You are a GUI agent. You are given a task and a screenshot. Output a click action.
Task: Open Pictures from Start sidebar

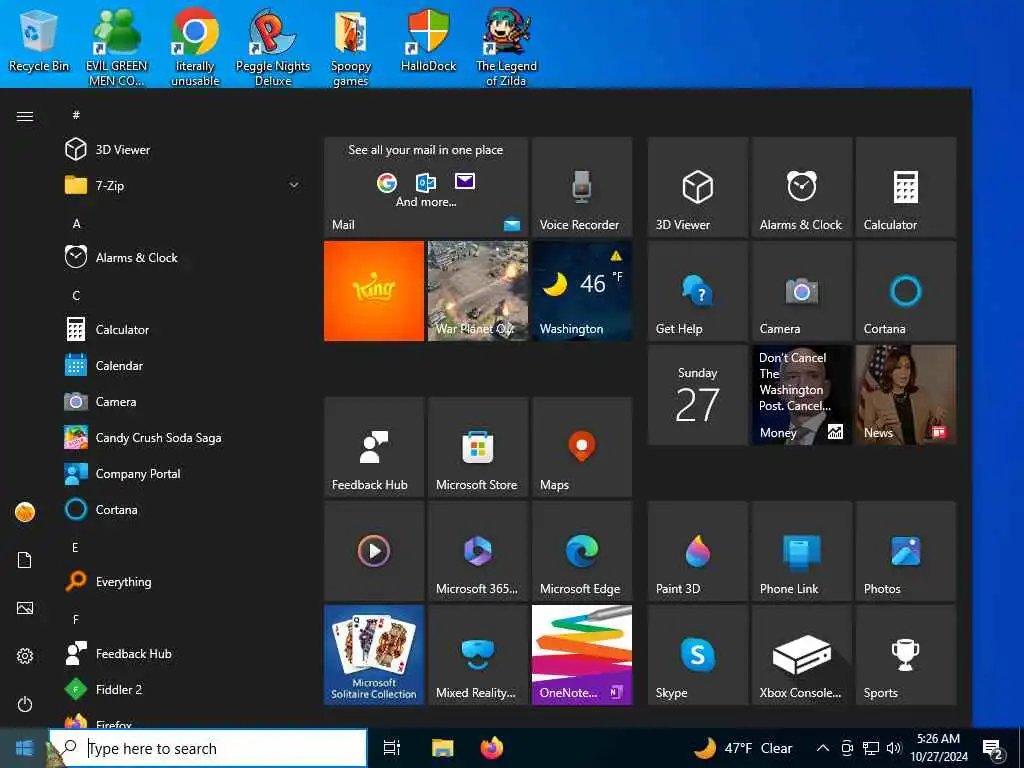(25, 608)
